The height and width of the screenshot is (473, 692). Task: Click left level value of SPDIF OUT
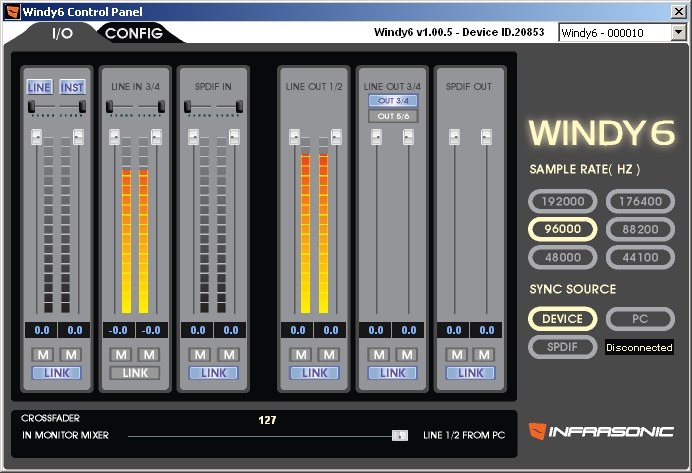pos(453,330)
